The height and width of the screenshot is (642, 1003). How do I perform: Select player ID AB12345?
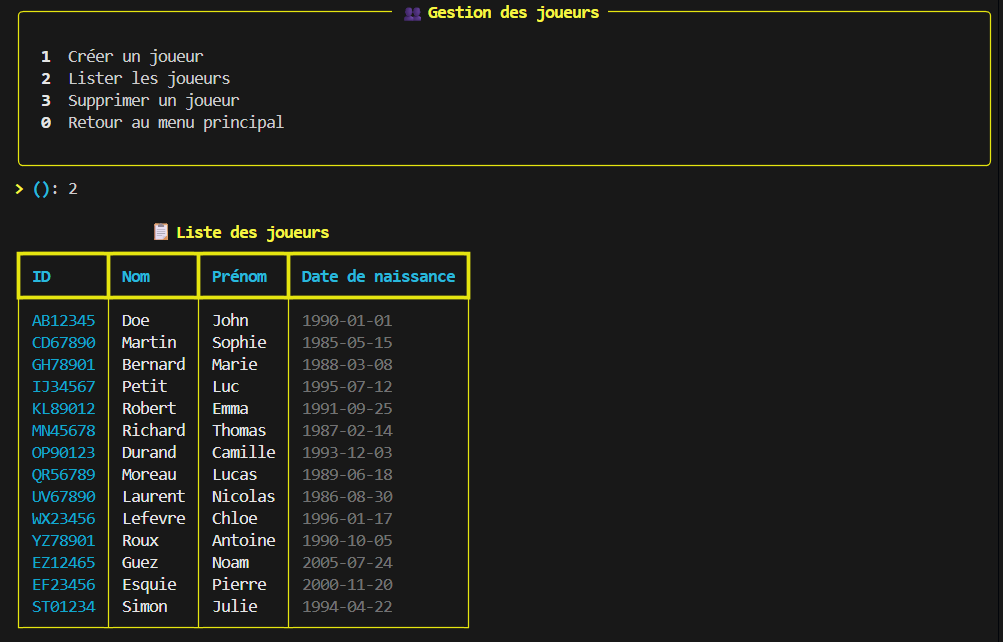pos(63,320)
